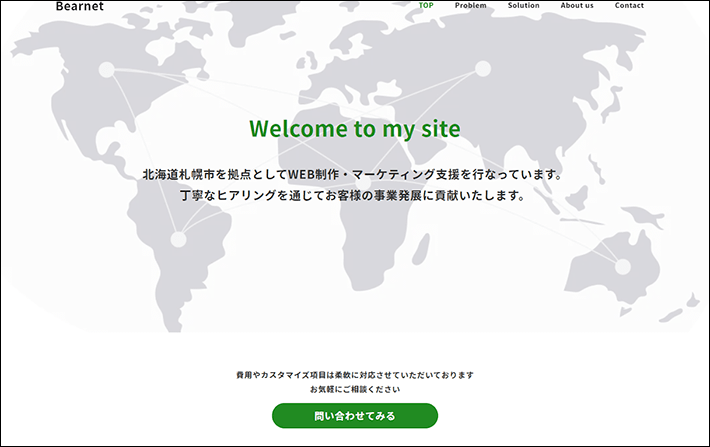Select the Welcome to my site heading
The image size is (710, 447).
355,128
